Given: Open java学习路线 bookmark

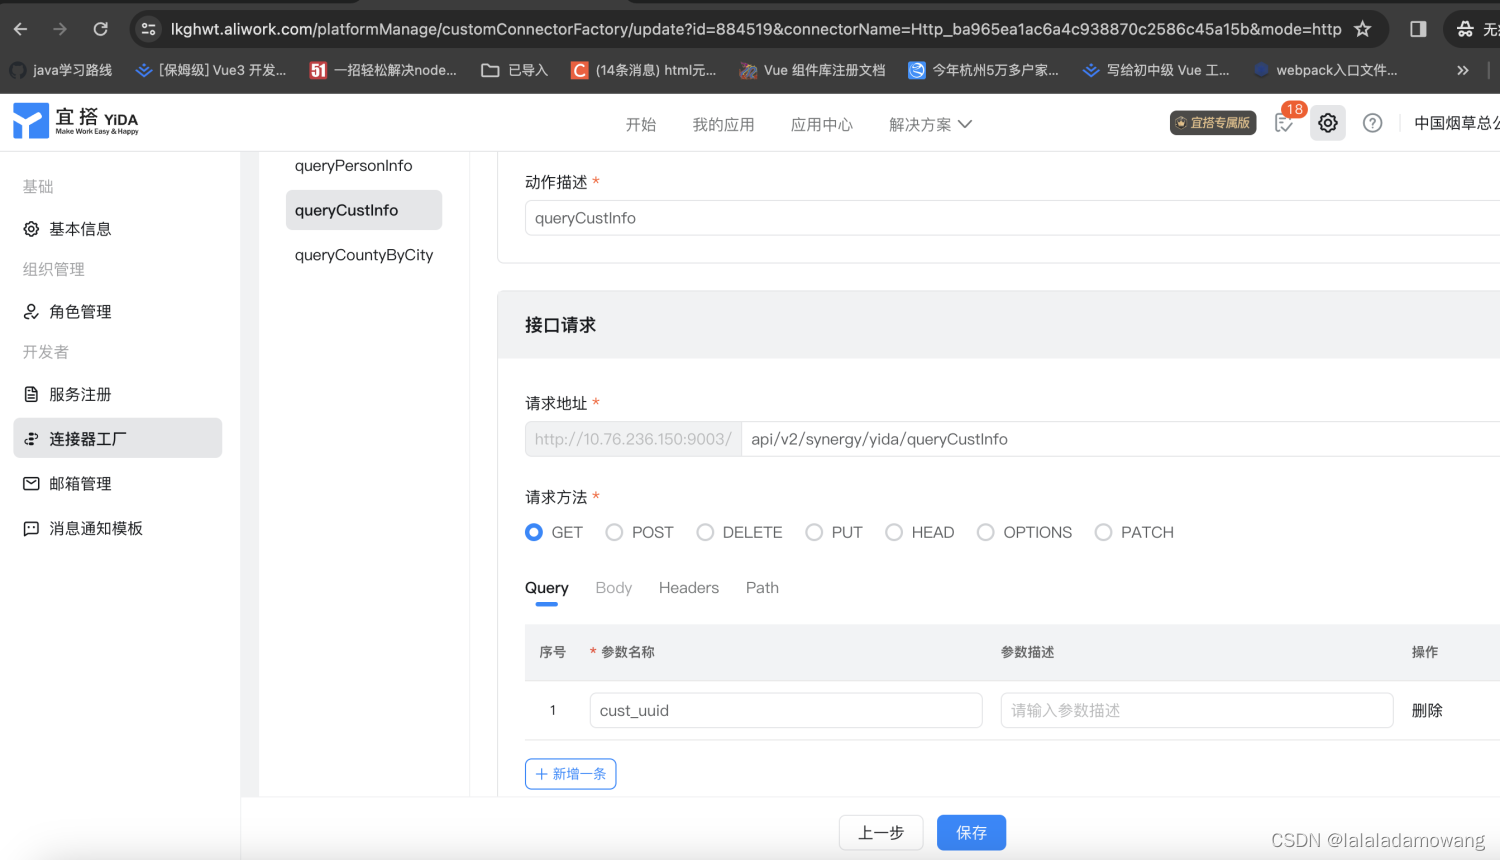Looking at the screenshot, I should pyautogui.click(x=61, y=70).
